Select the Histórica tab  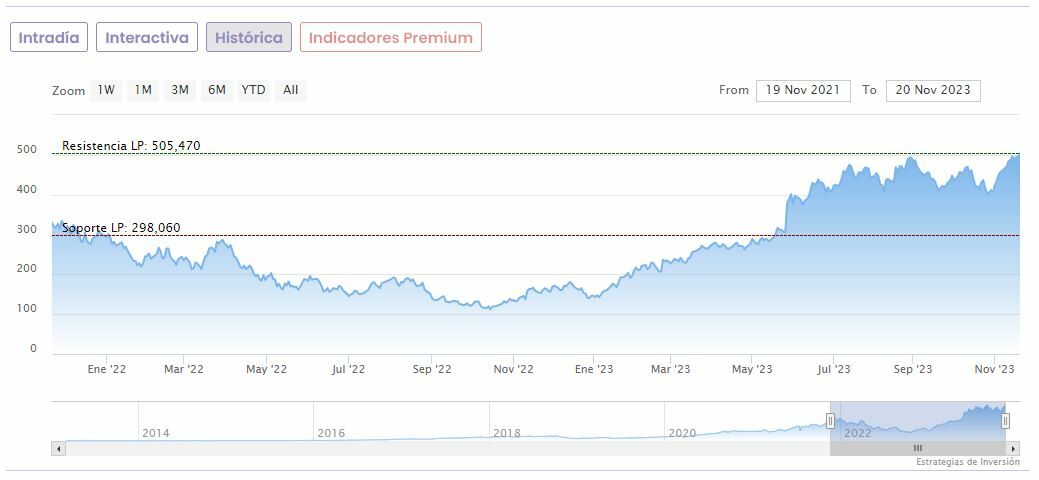point(249,38)
